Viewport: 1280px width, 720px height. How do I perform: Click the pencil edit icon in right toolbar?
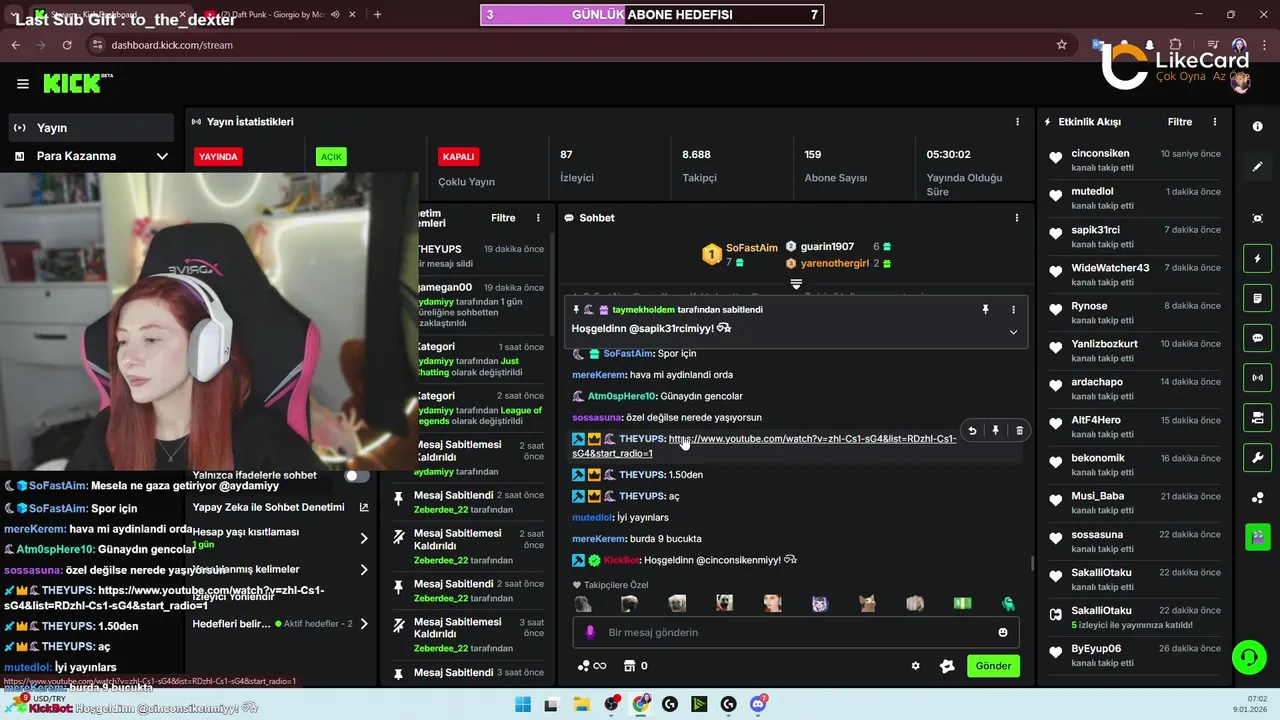tap(1257, 166)
